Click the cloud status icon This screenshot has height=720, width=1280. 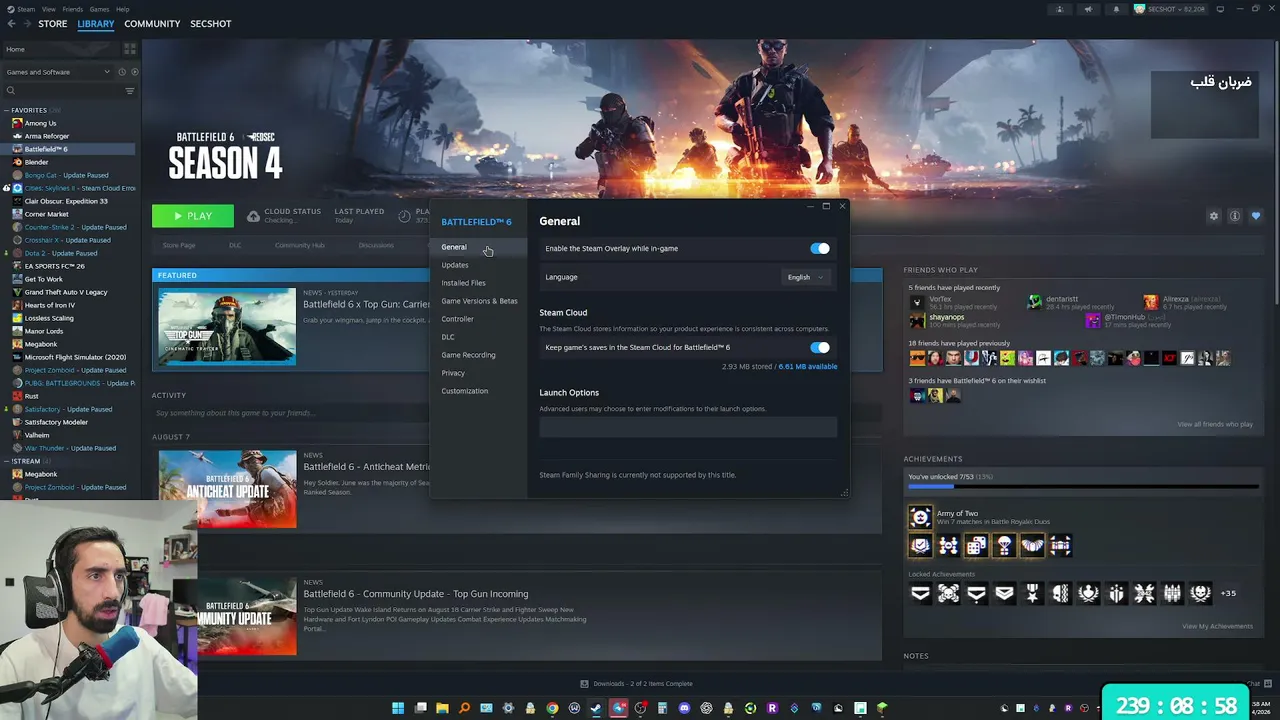[x=253, y=216]
